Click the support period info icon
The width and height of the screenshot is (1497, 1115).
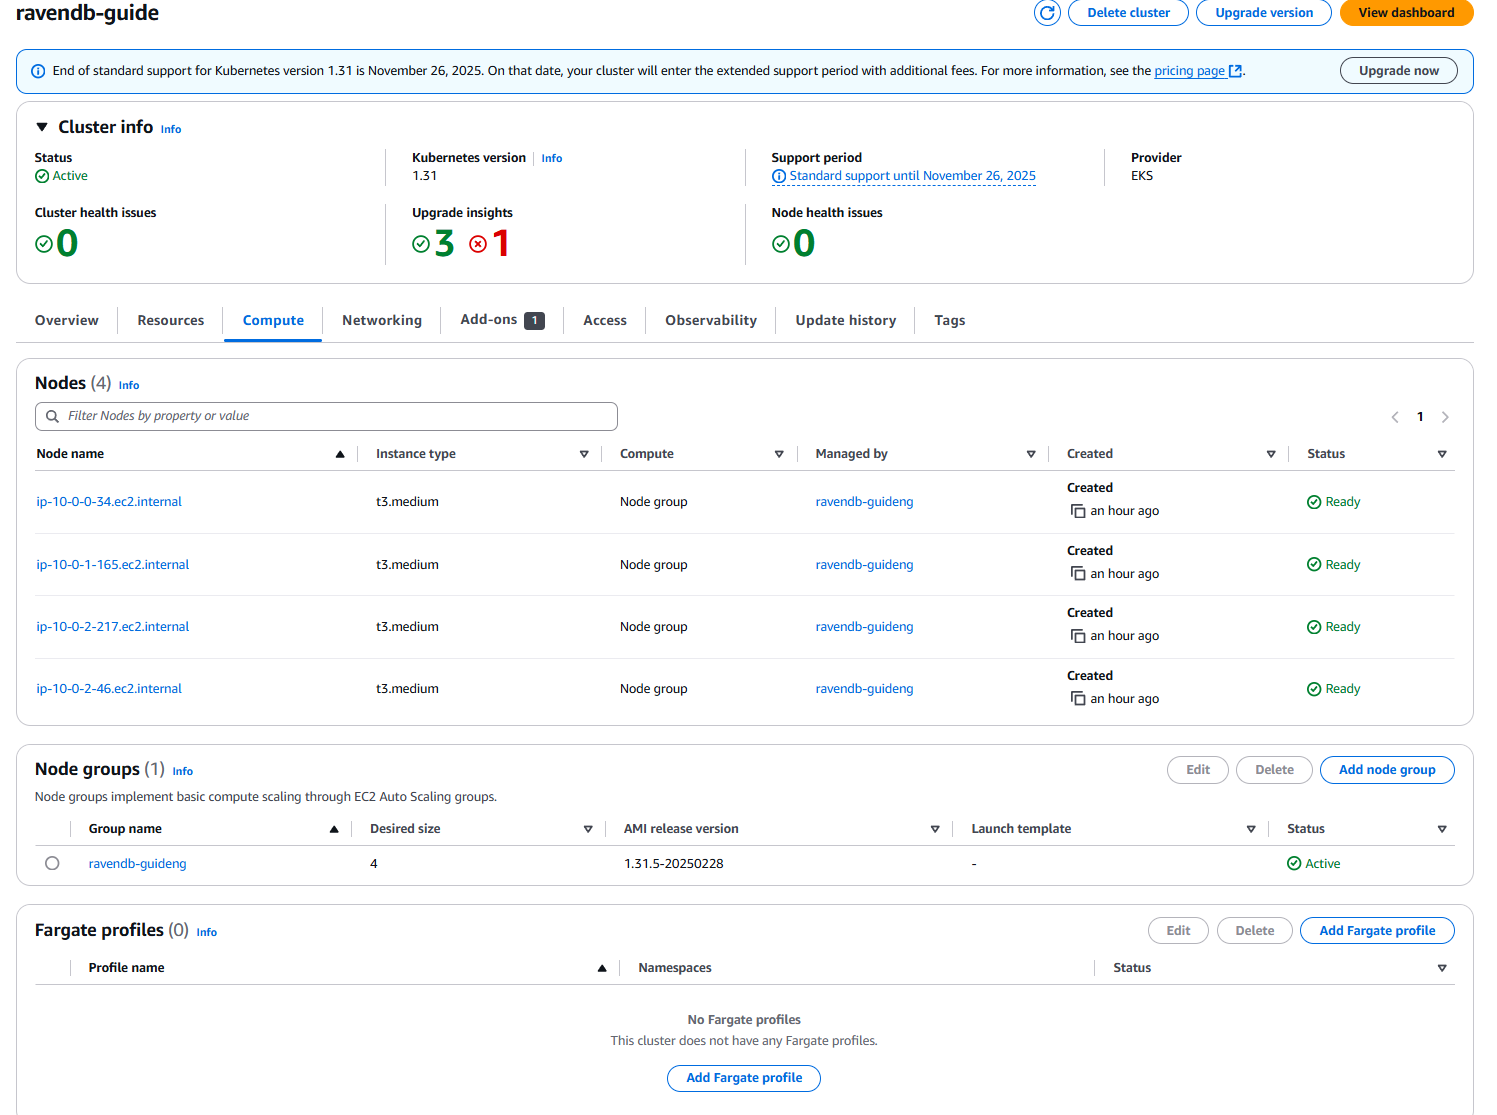pyautogui.click(x=779, y=176)
